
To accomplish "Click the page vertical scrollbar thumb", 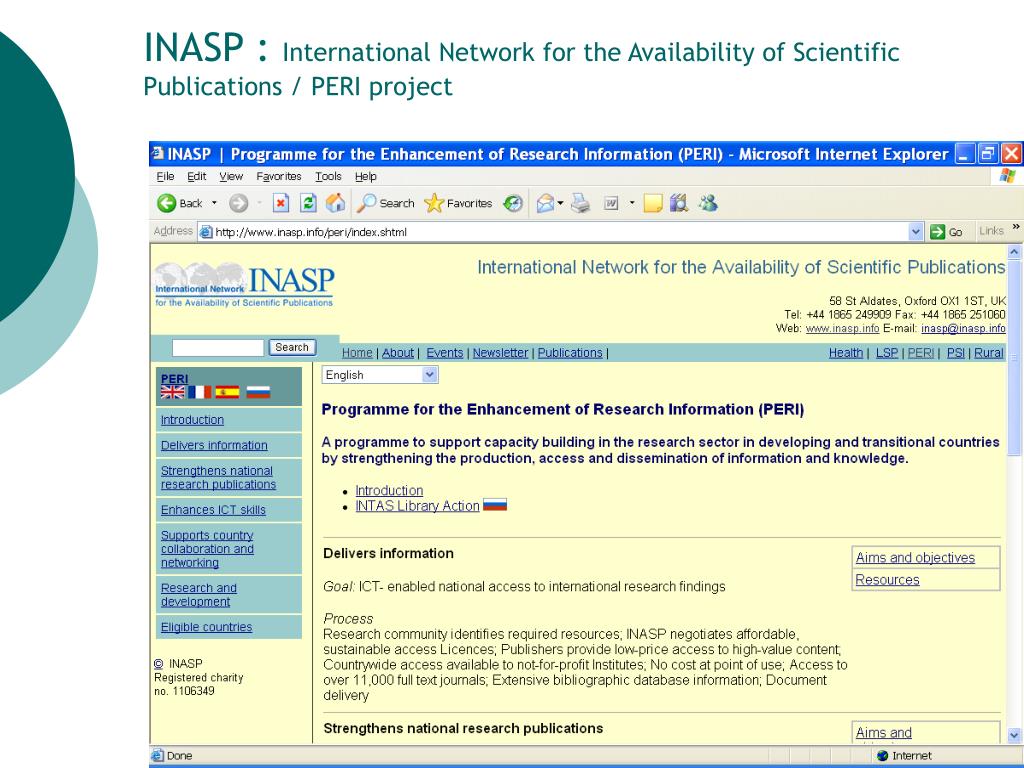I will click(x=1014, y=358).
